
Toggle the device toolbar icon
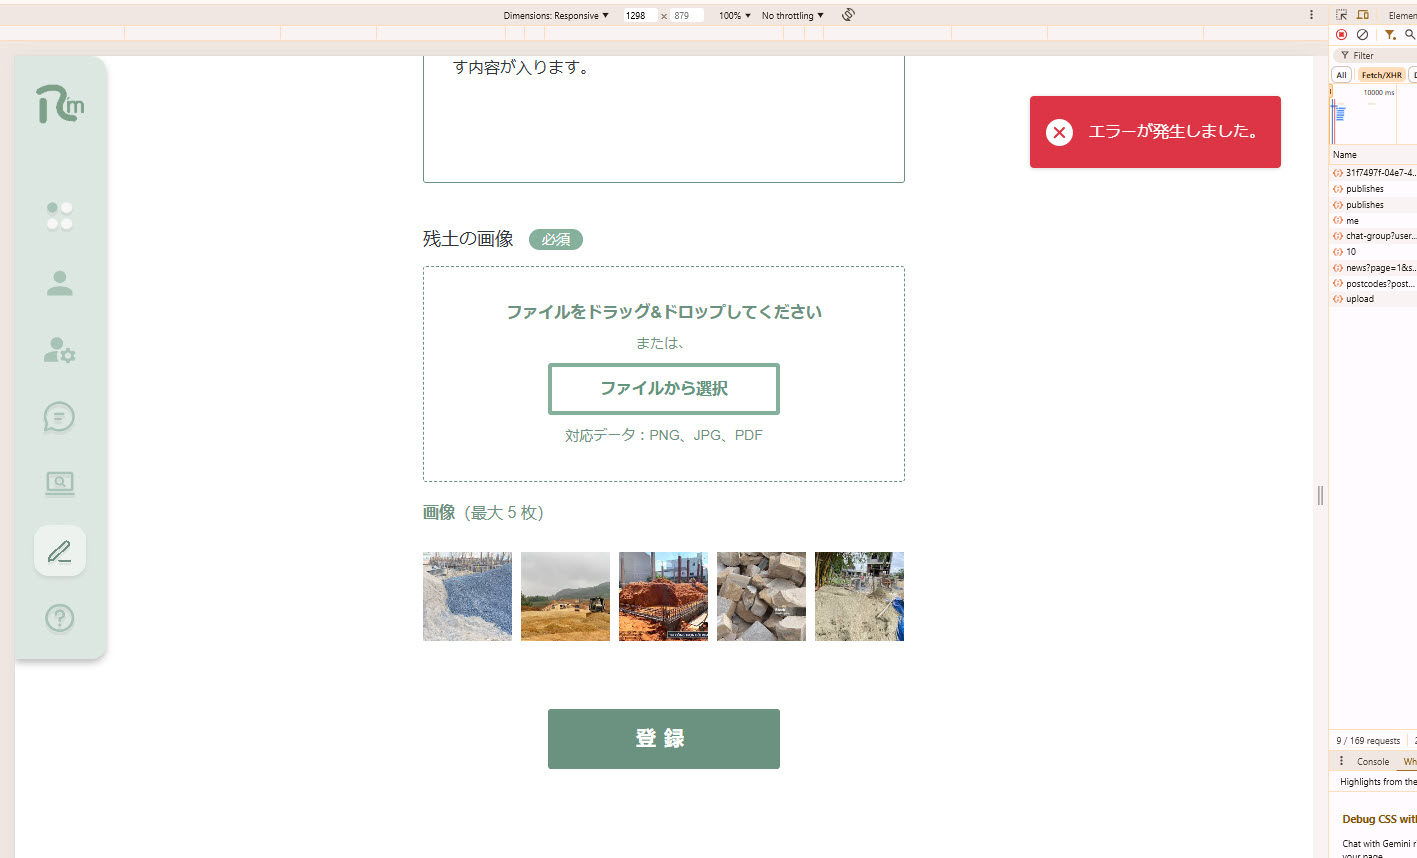point(1362,15)
